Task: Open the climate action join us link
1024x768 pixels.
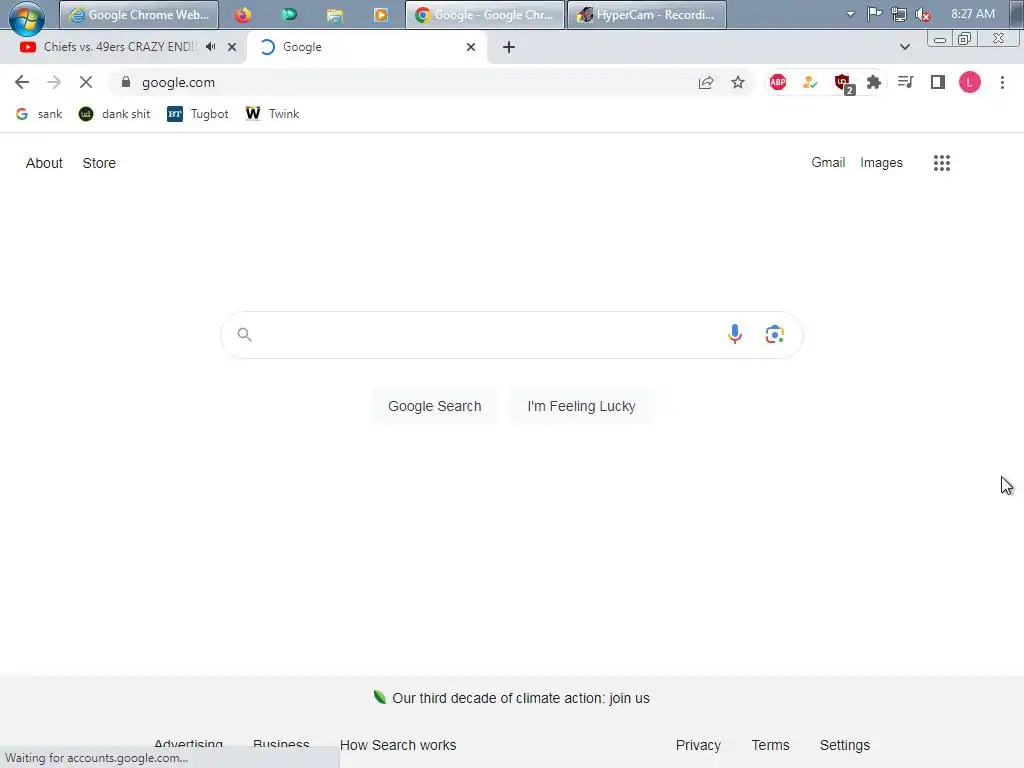Action: click(x=521, y=698)
